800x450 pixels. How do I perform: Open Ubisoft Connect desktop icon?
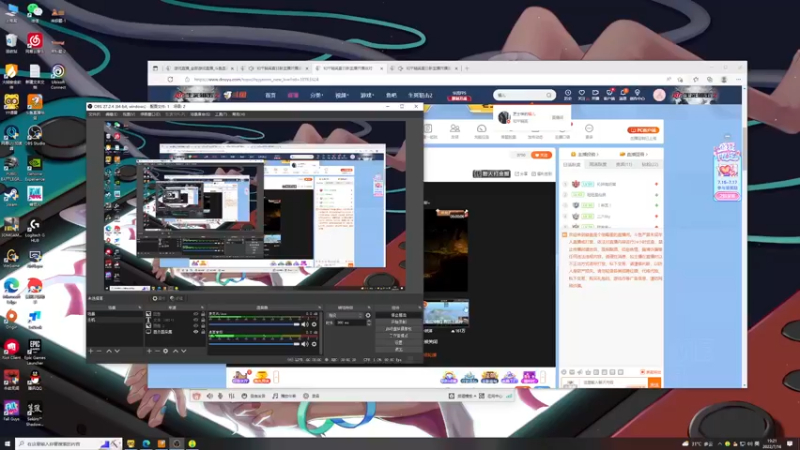coord(58,76)
